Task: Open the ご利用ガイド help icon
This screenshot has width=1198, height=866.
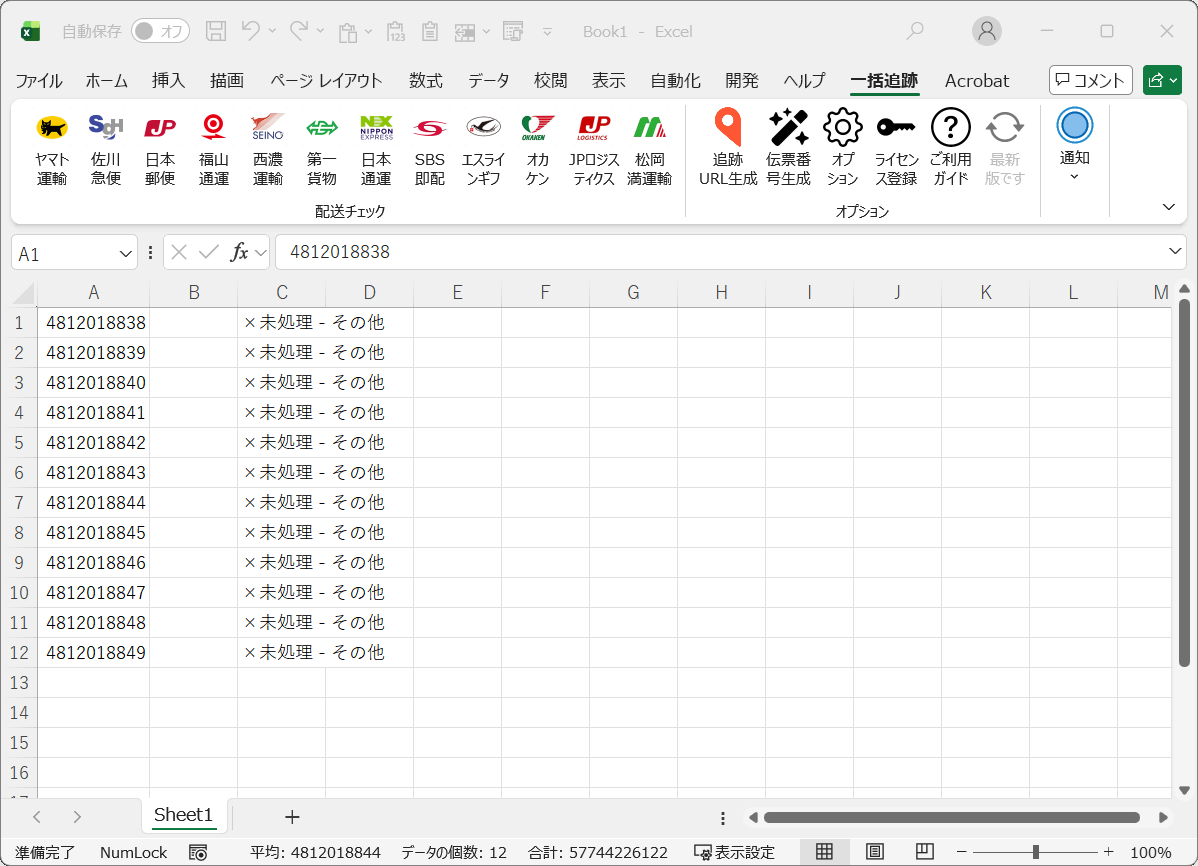Action: pyautogui.click(x=950, y=145)
